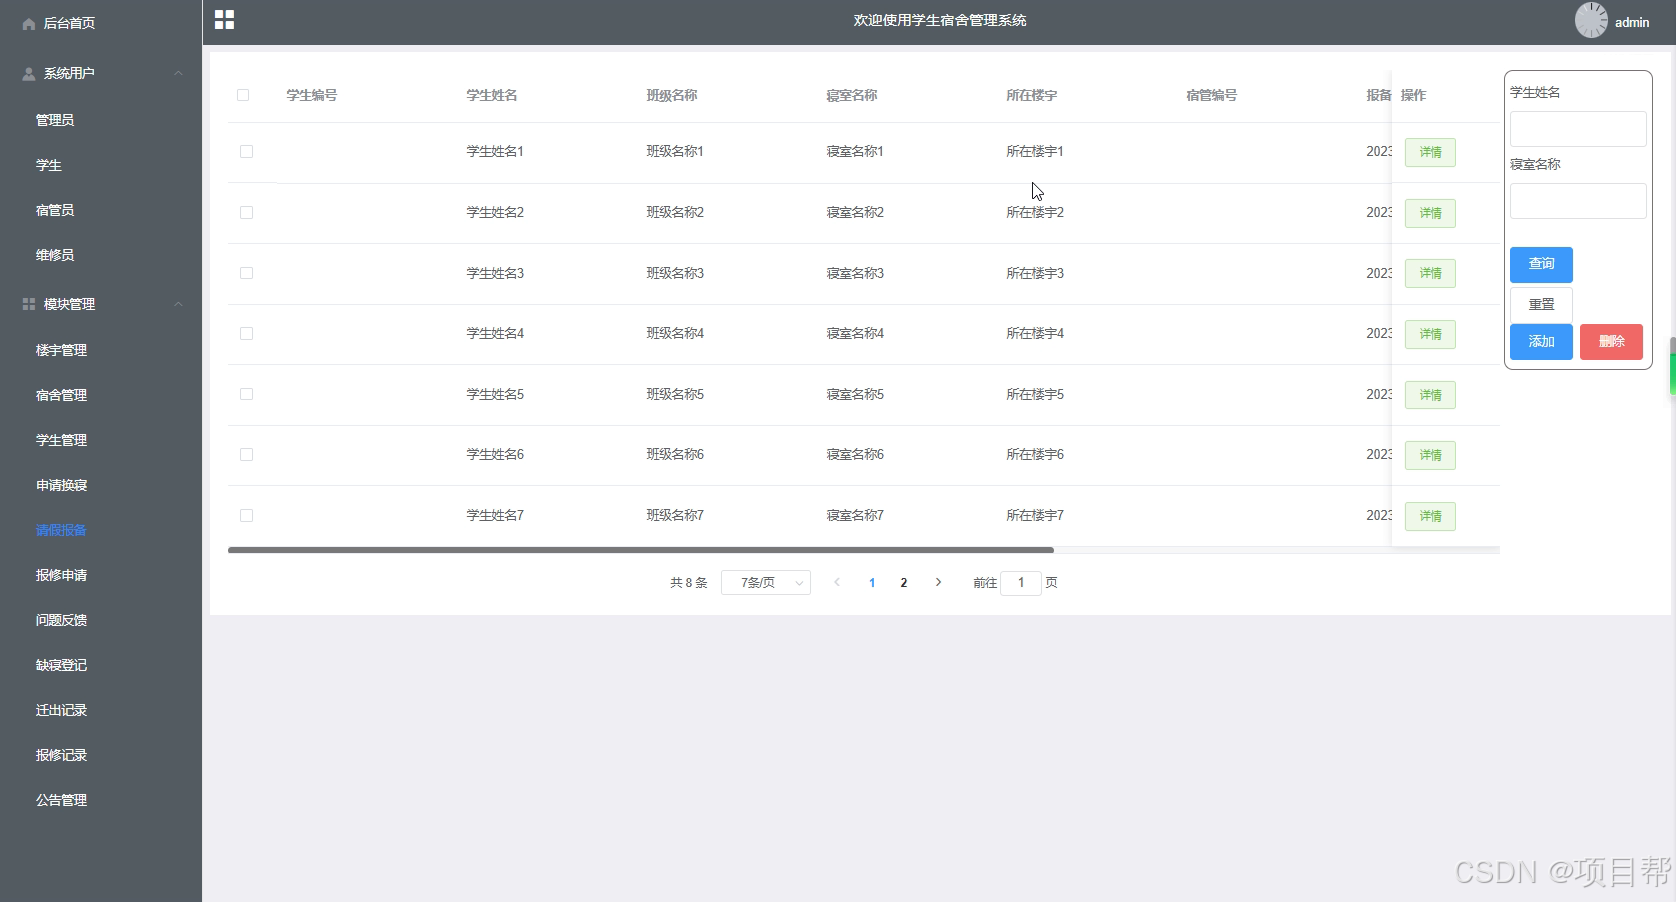The image size is (1676, 902).
Task: Click the red 删除 button
Action: click(x=1611, y=342)
